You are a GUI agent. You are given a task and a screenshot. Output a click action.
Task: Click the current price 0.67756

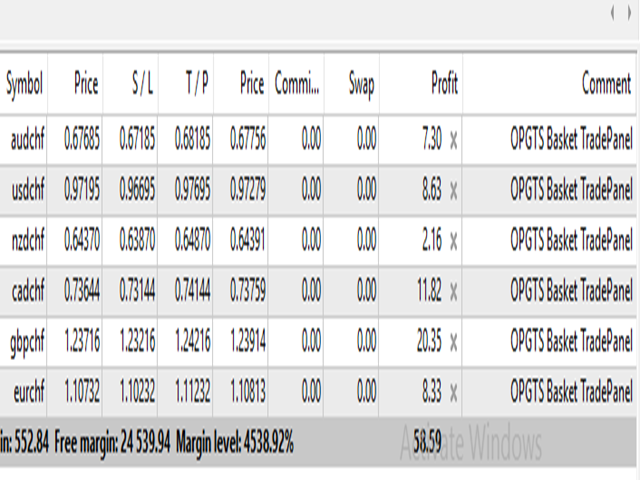tap(248, 138)
